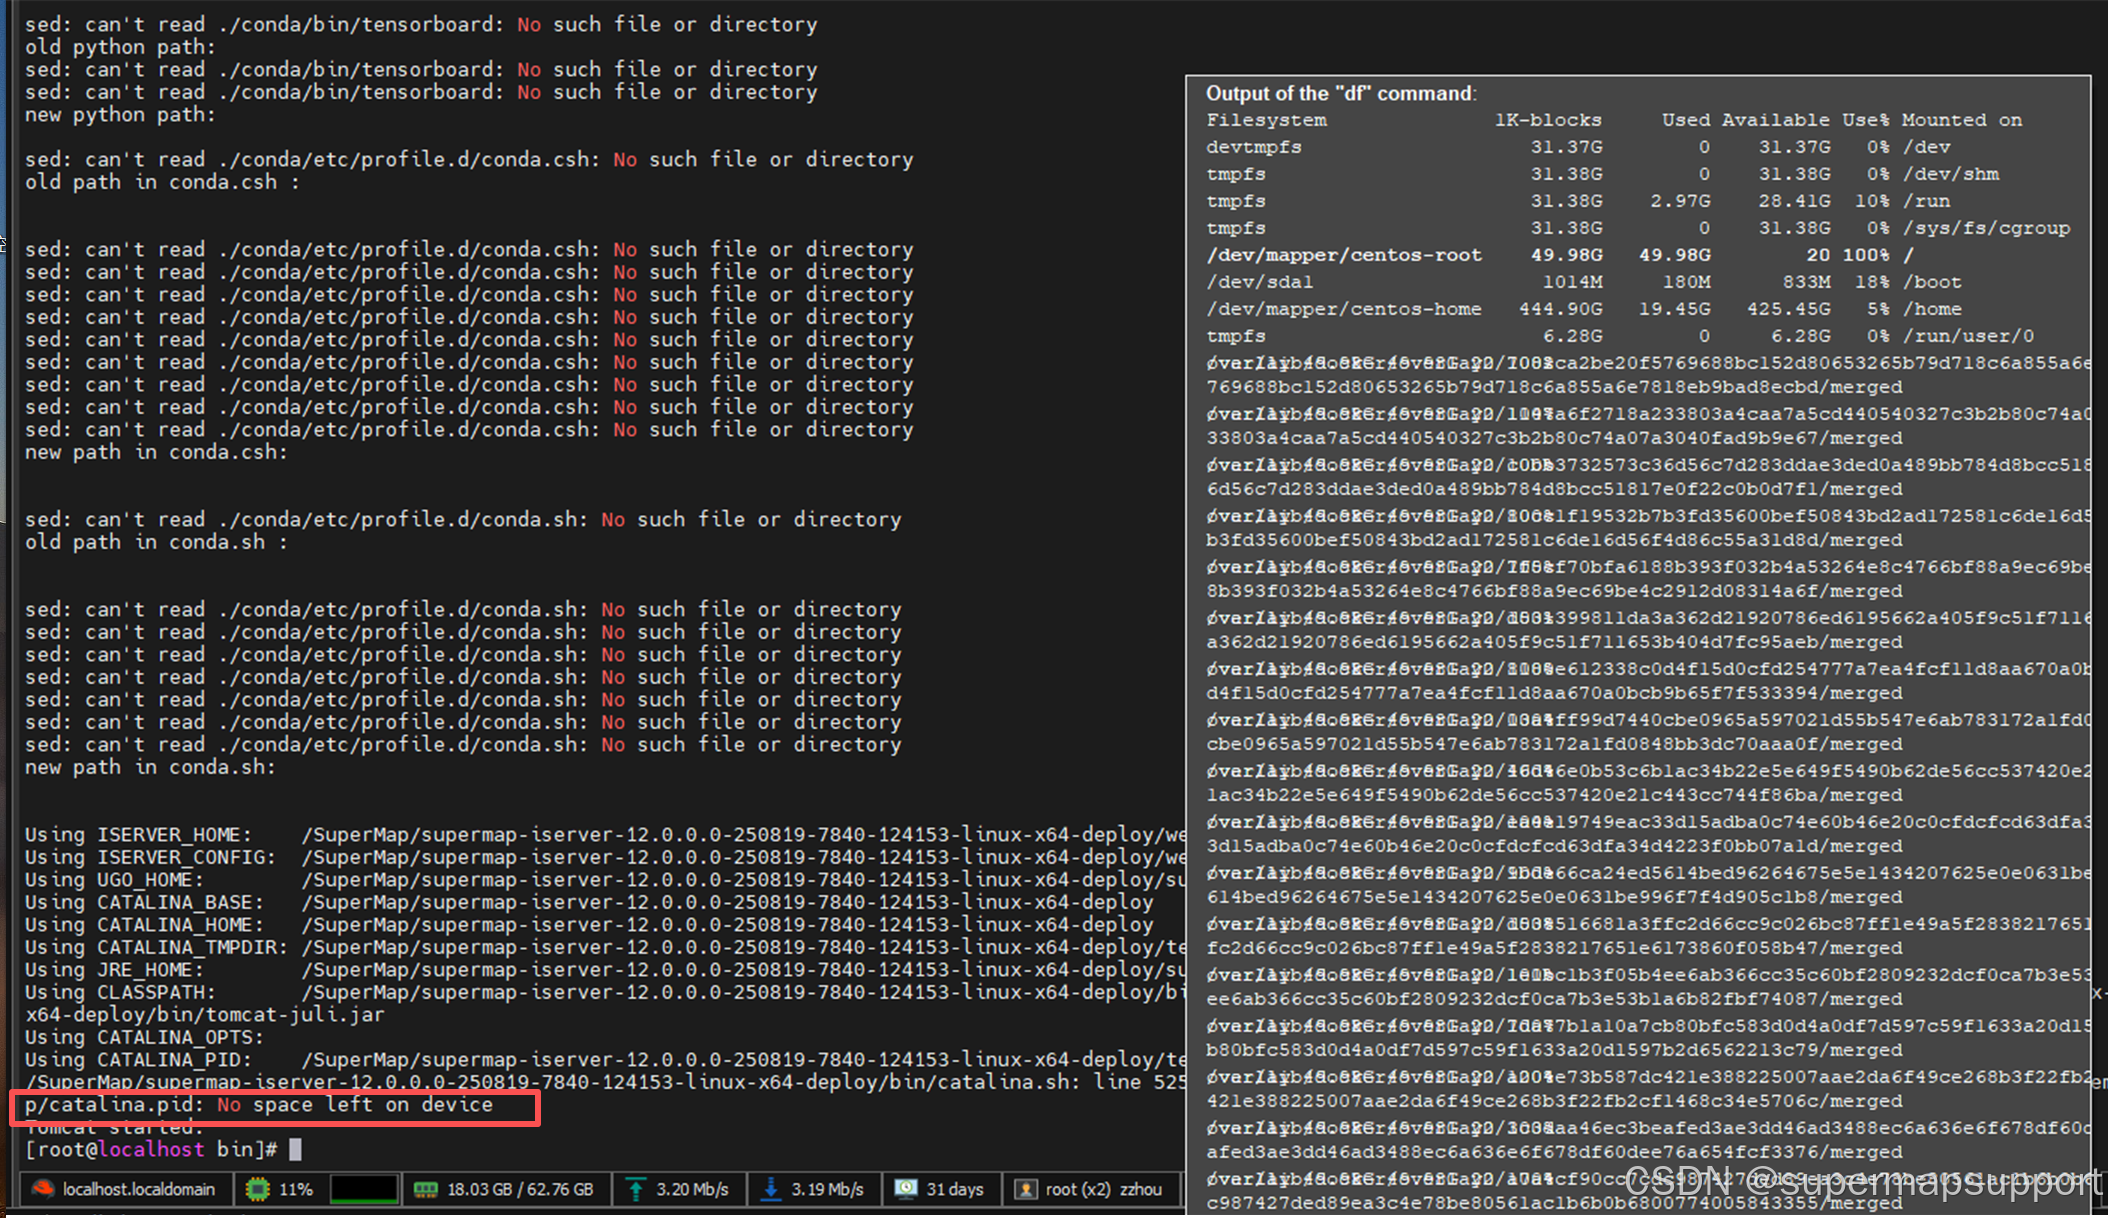Image resolution: width=2108 pixels, height=1218 pixels.
Task: Click the /dev/sda1 row in df output
Action: [x=1260, y=282]
